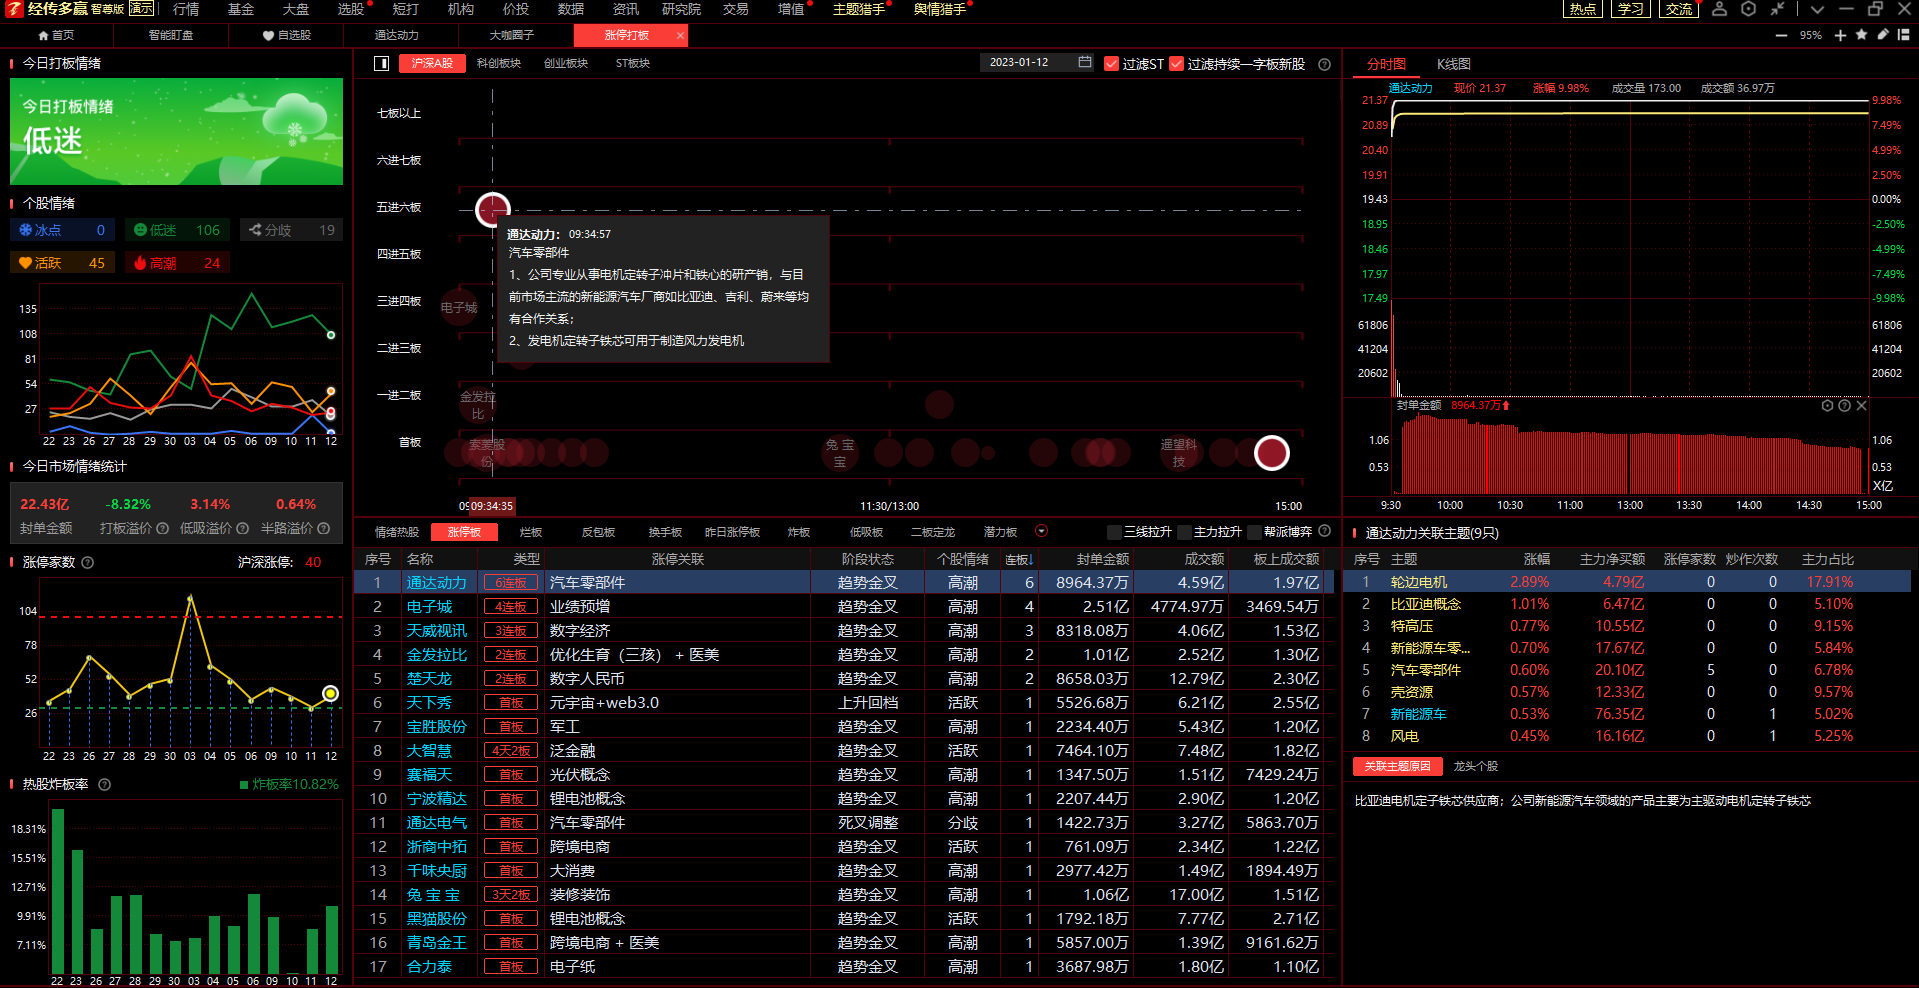Open the 通达动力 stock link
Viewport: 1919px width, 988px height.
(x=436, y=583)
